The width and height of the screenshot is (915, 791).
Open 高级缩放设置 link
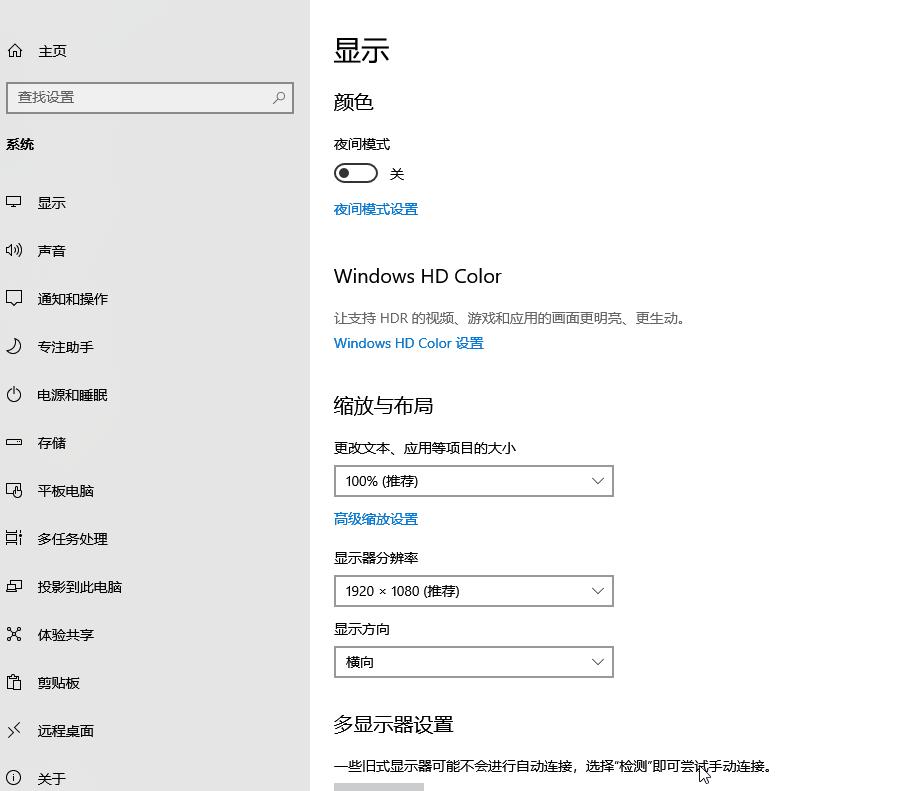pos(375,519)
